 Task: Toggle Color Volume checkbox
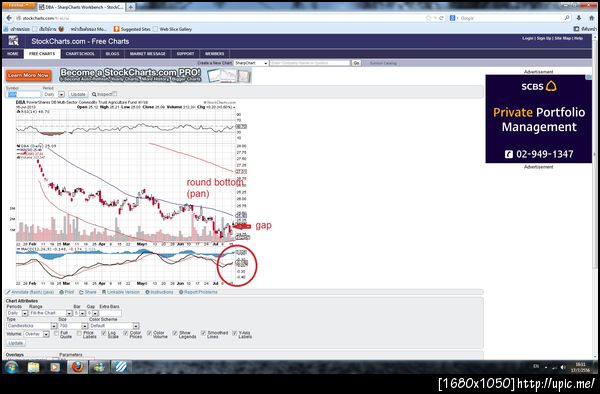[x=149, y=333]
